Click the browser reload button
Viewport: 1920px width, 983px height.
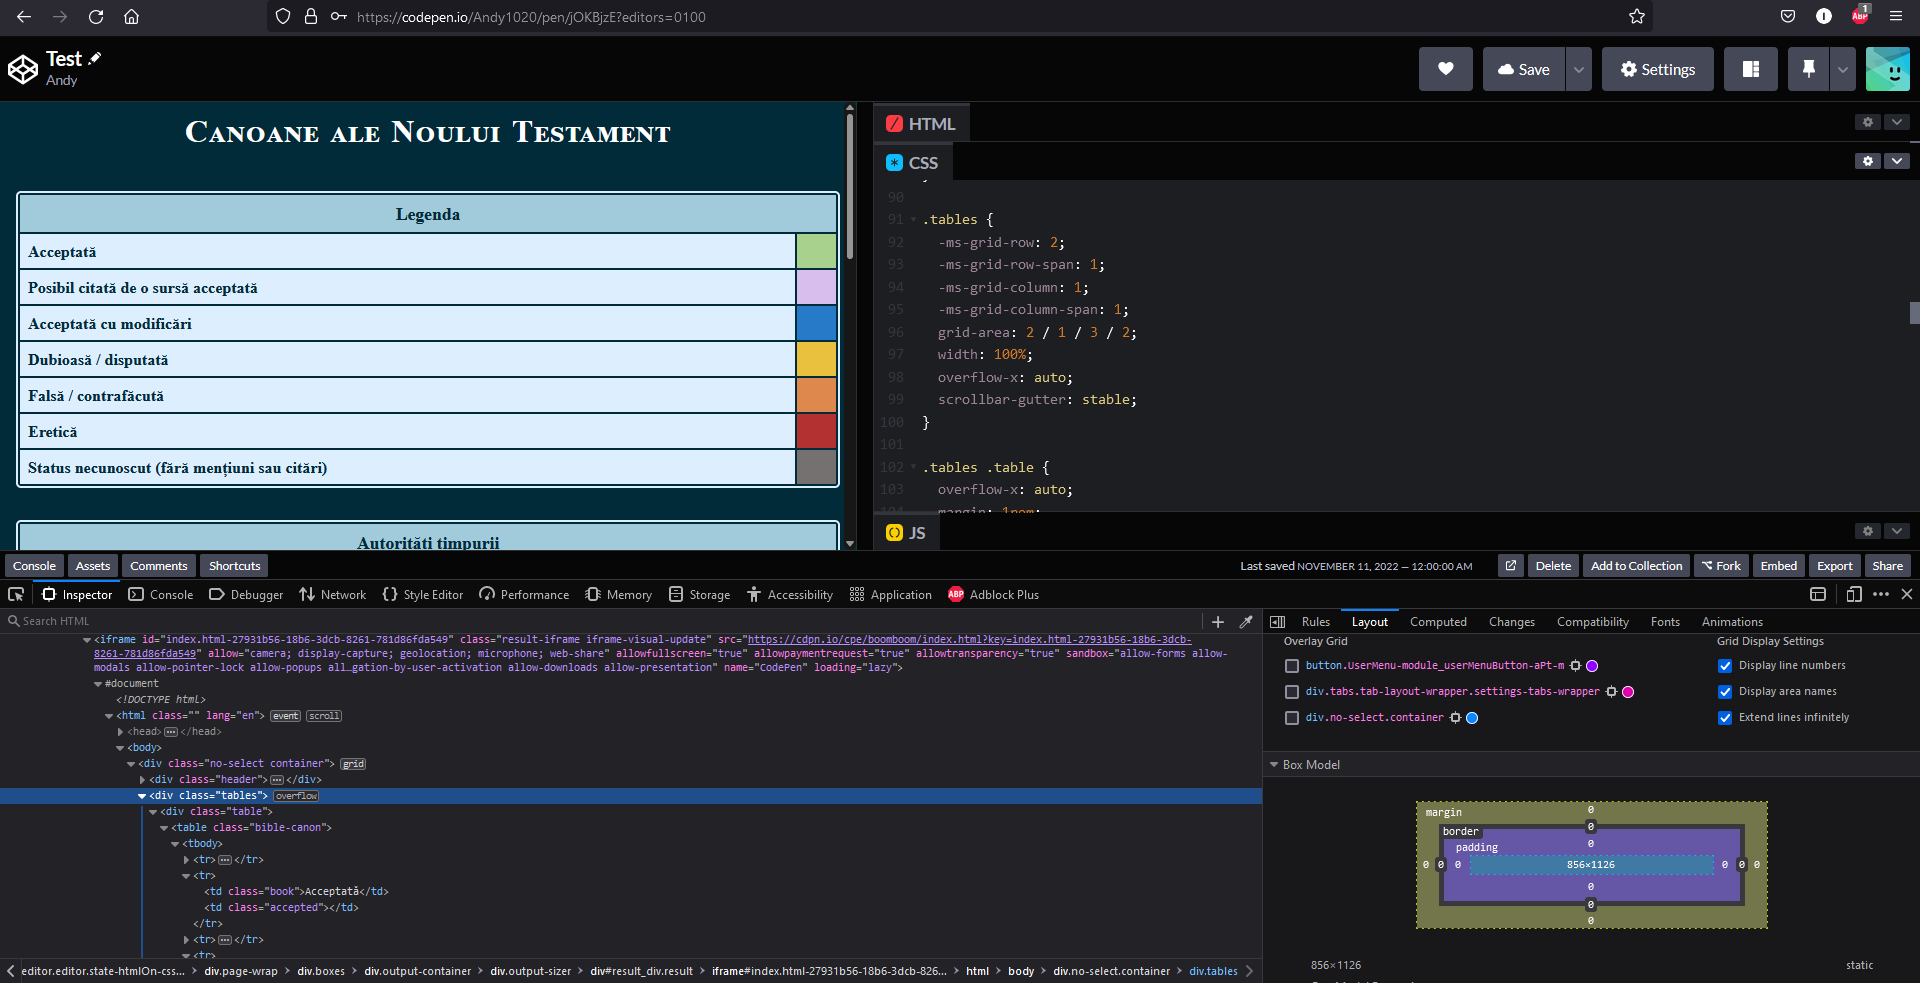tap(96, 16)
